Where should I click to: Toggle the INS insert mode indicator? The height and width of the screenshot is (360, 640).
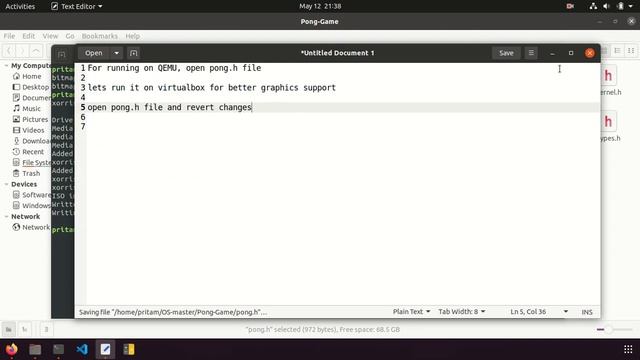click(x=587, y=312)
